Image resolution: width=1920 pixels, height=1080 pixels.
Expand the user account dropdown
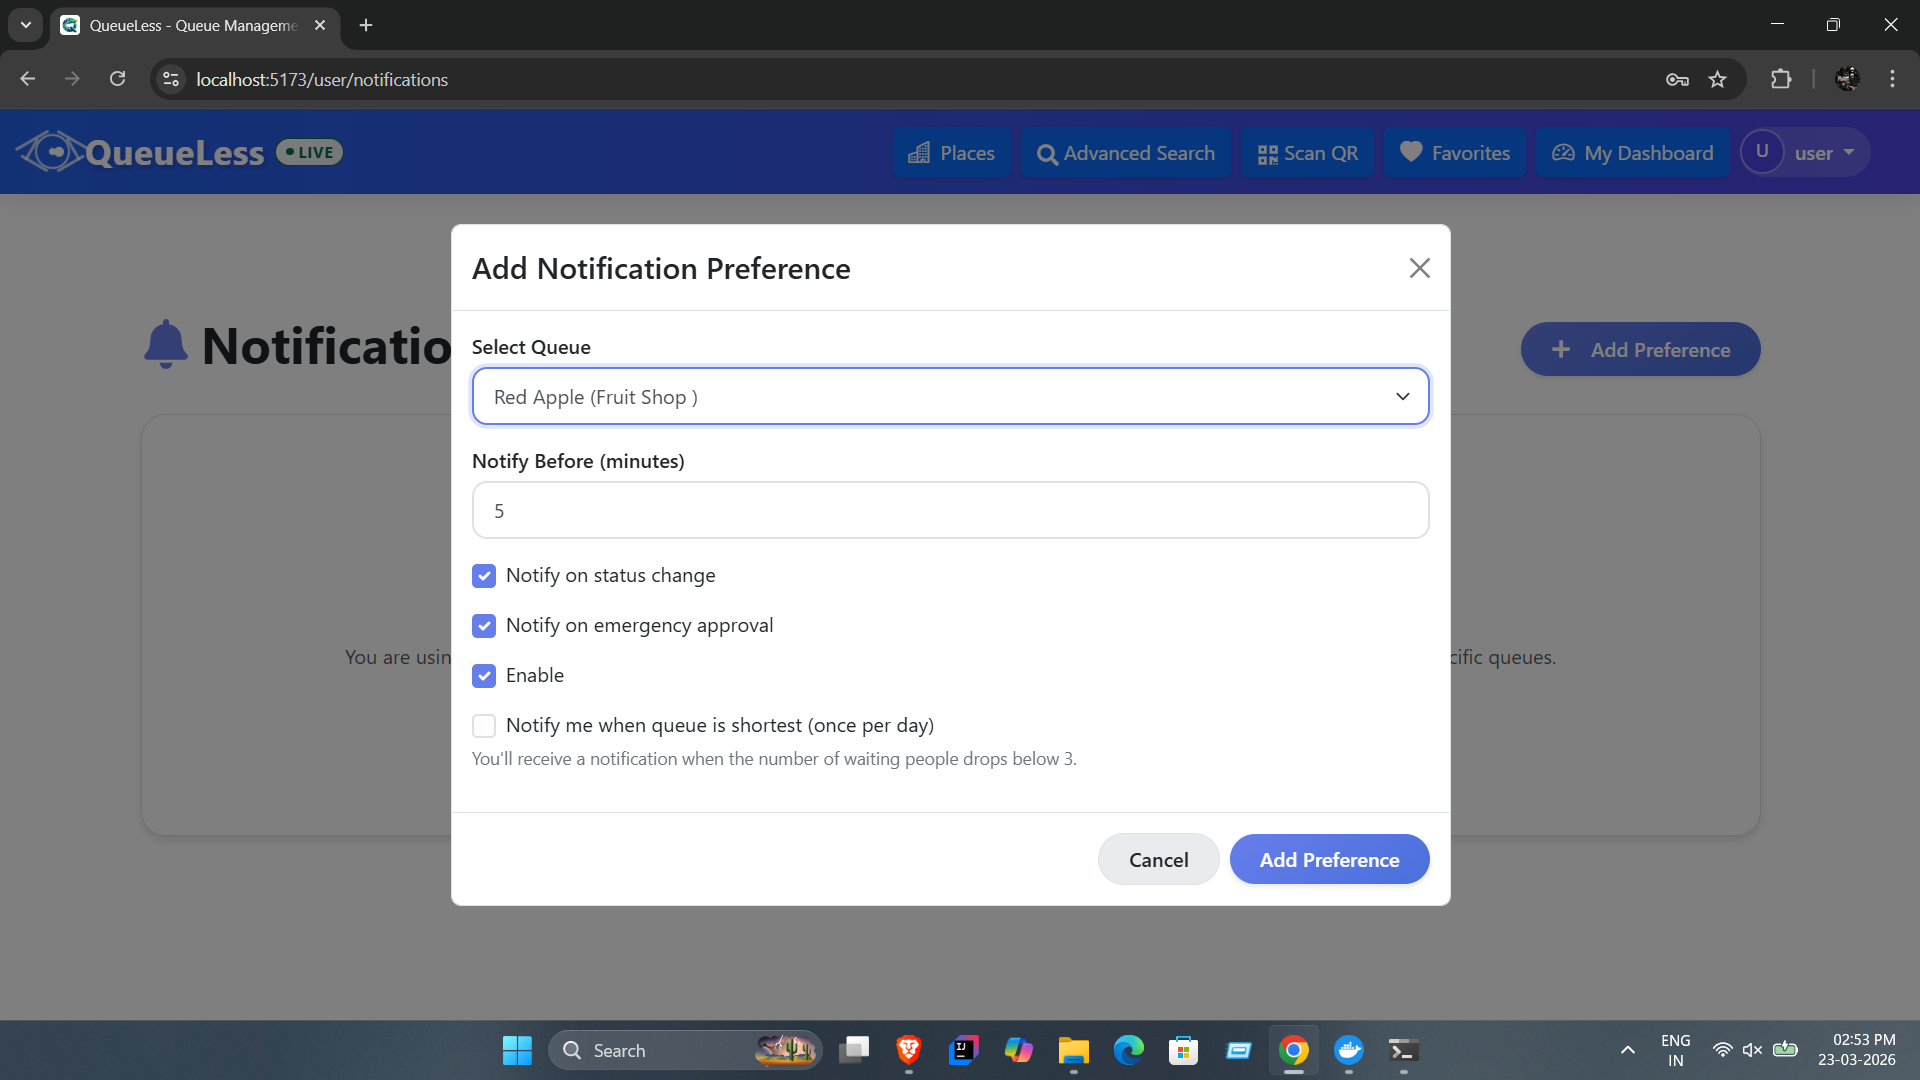(1805, 153)
